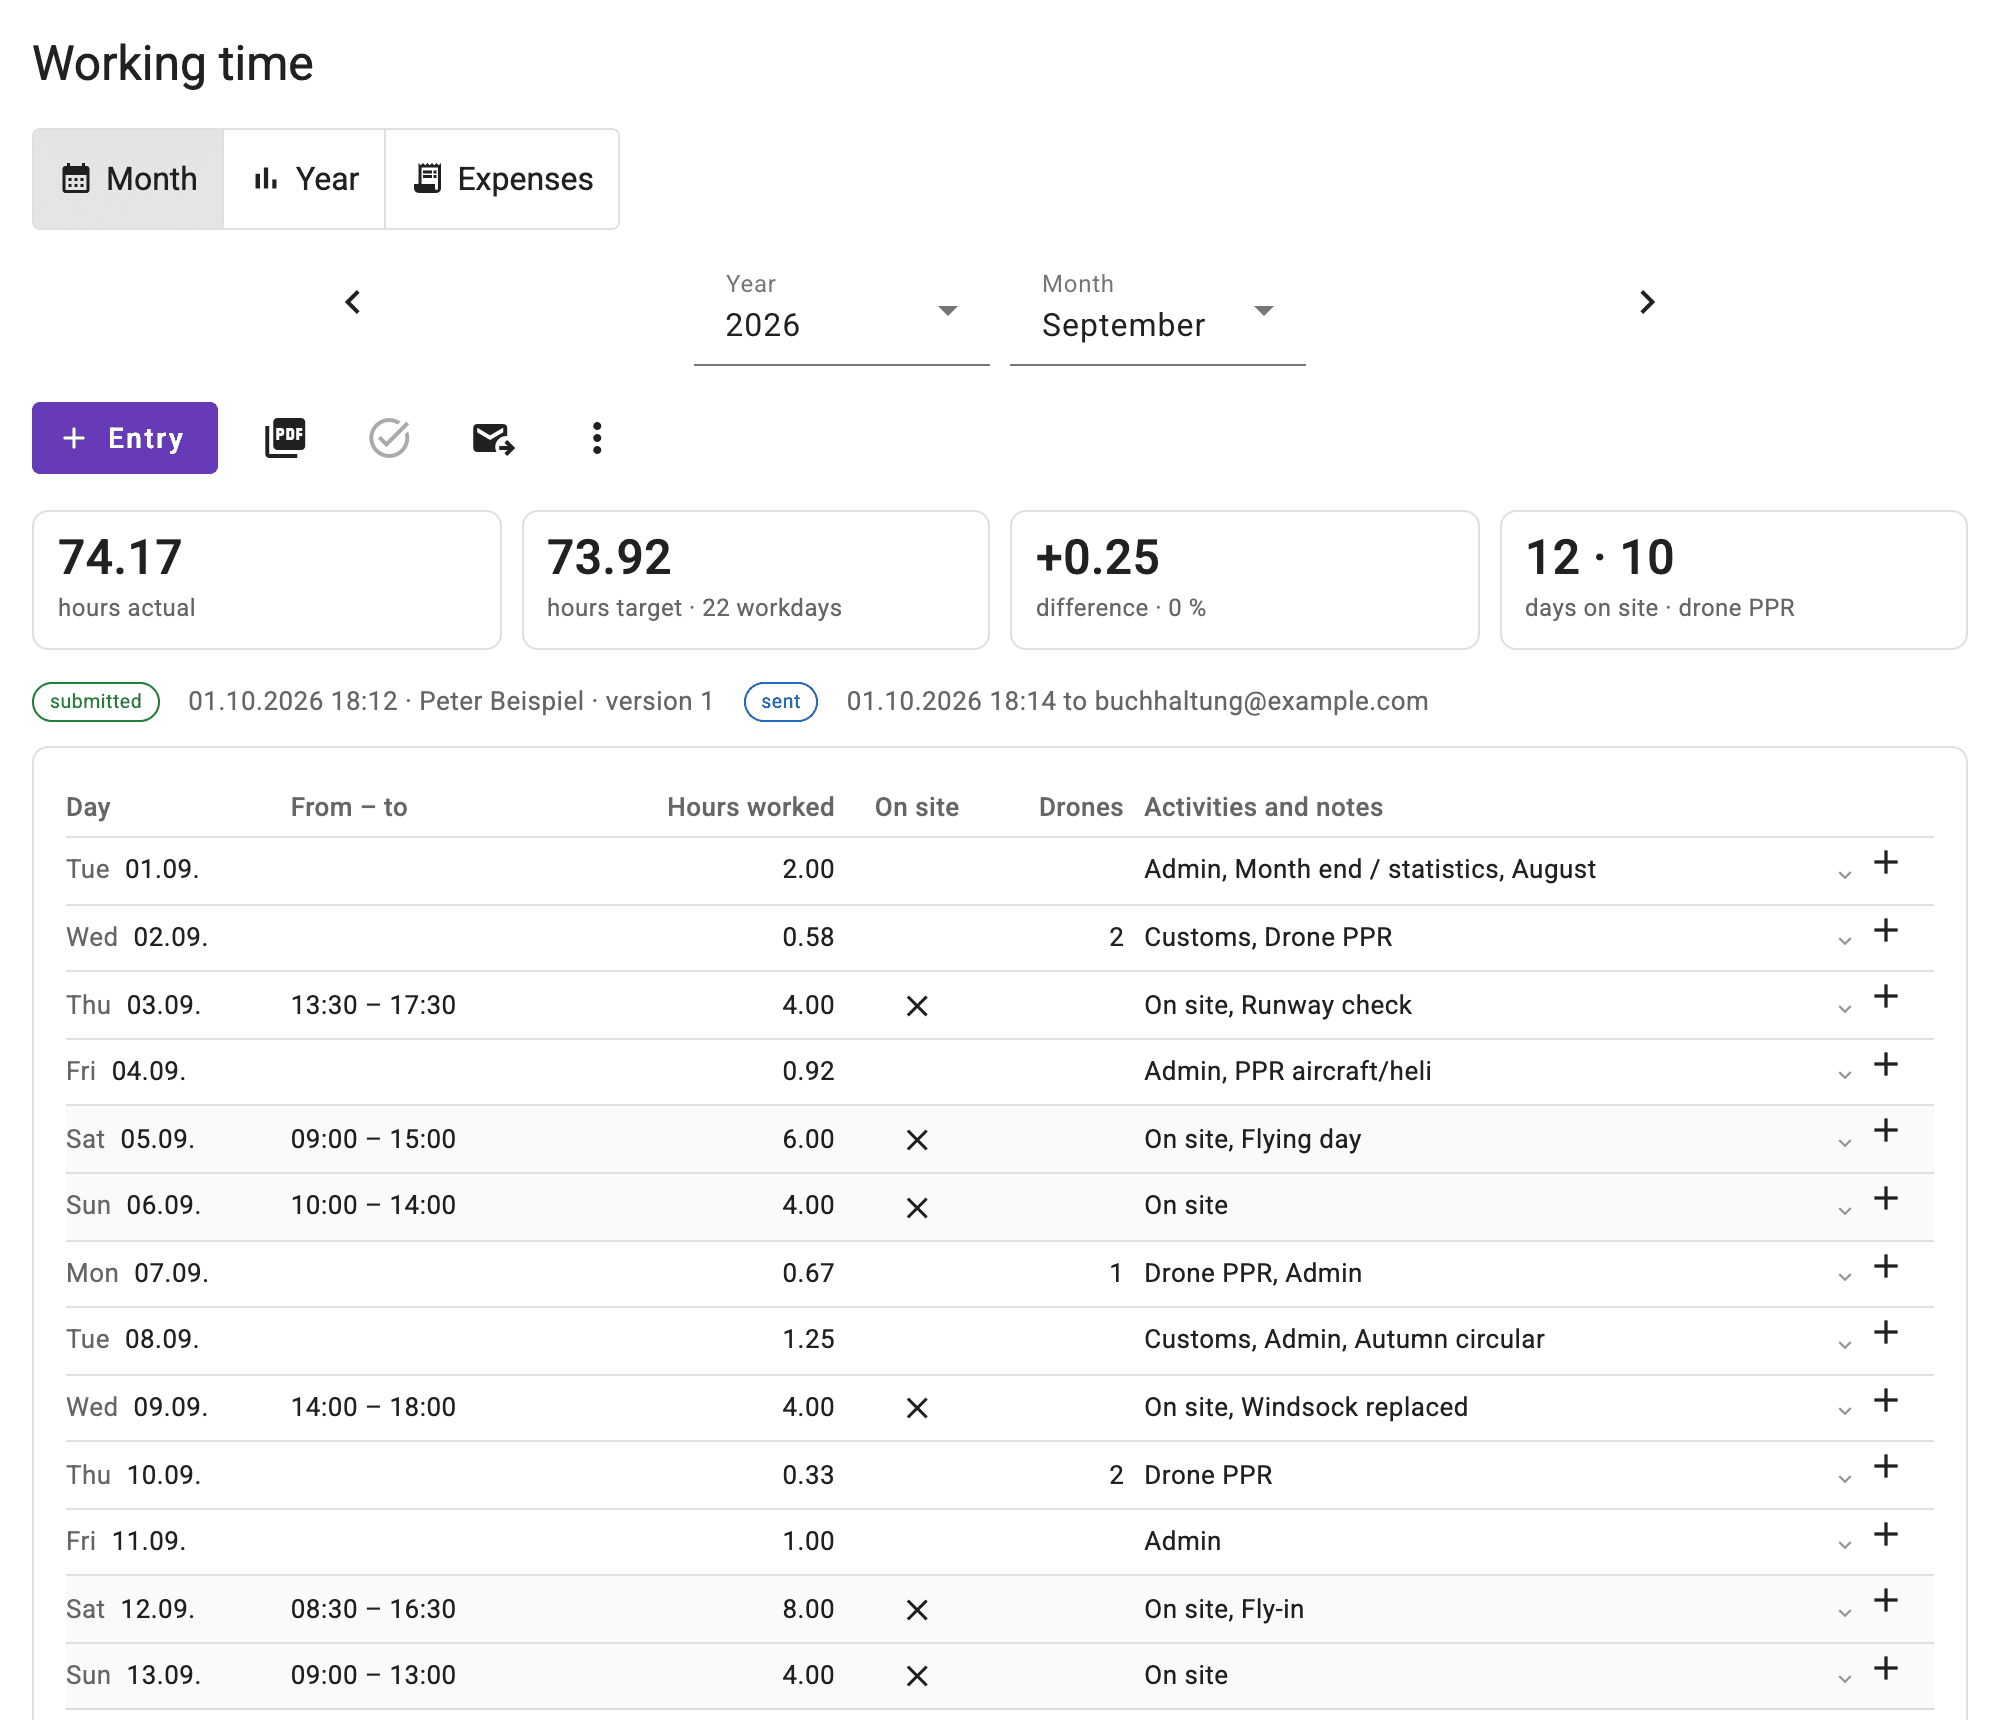
Task: Click 'Customs, Admin, Autumn circular' note
Action: pos(1344,1339)
